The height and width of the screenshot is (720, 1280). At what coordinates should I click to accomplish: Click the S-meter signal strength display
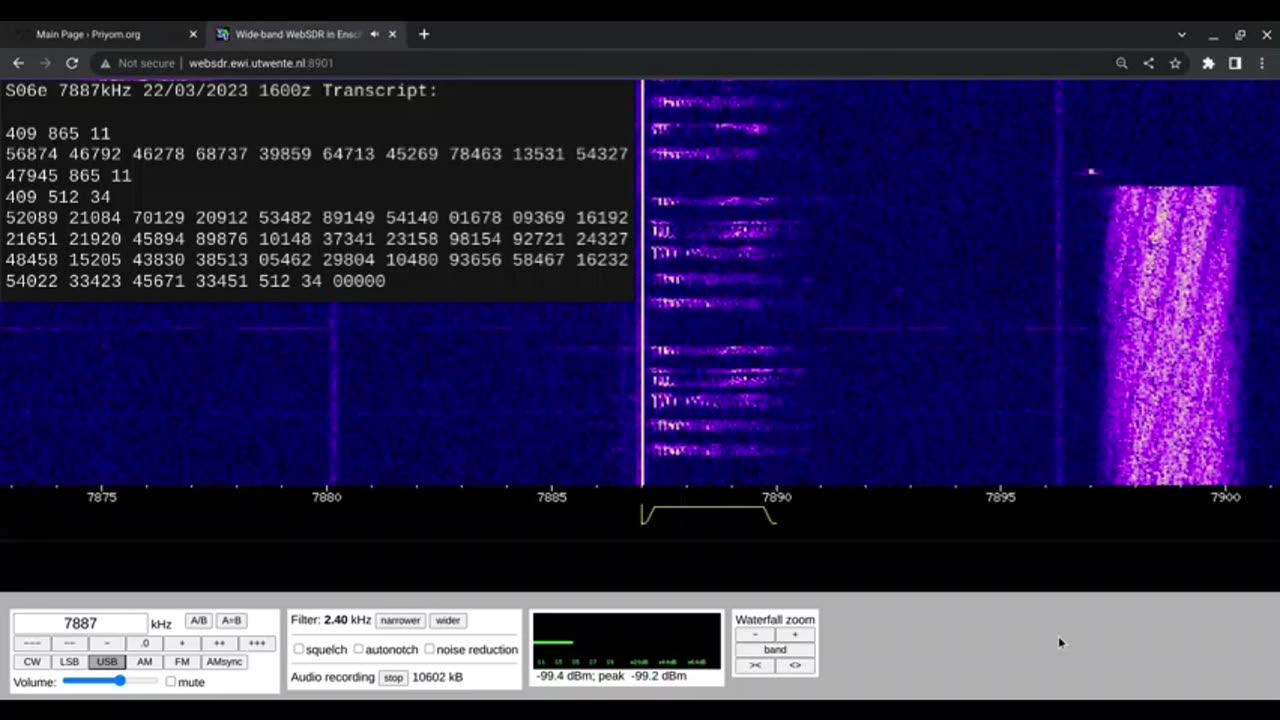(626, 640)
